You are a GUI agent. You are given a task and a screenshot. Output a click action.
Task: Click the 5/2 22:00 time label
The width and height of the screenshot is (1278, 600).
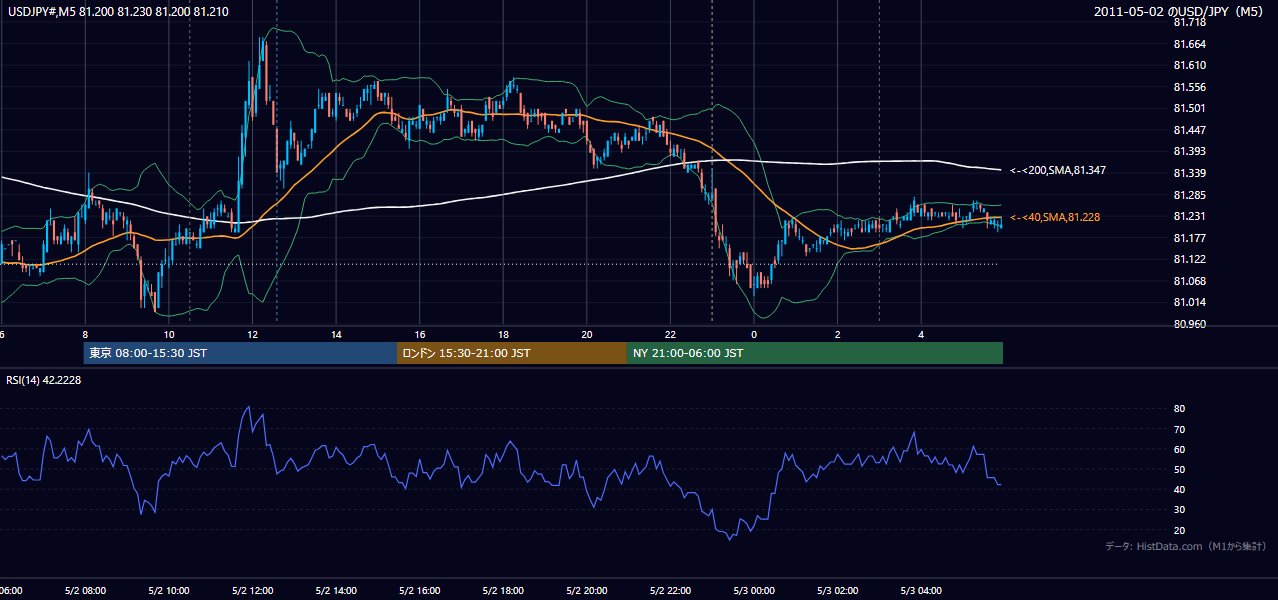click(670, 591)
